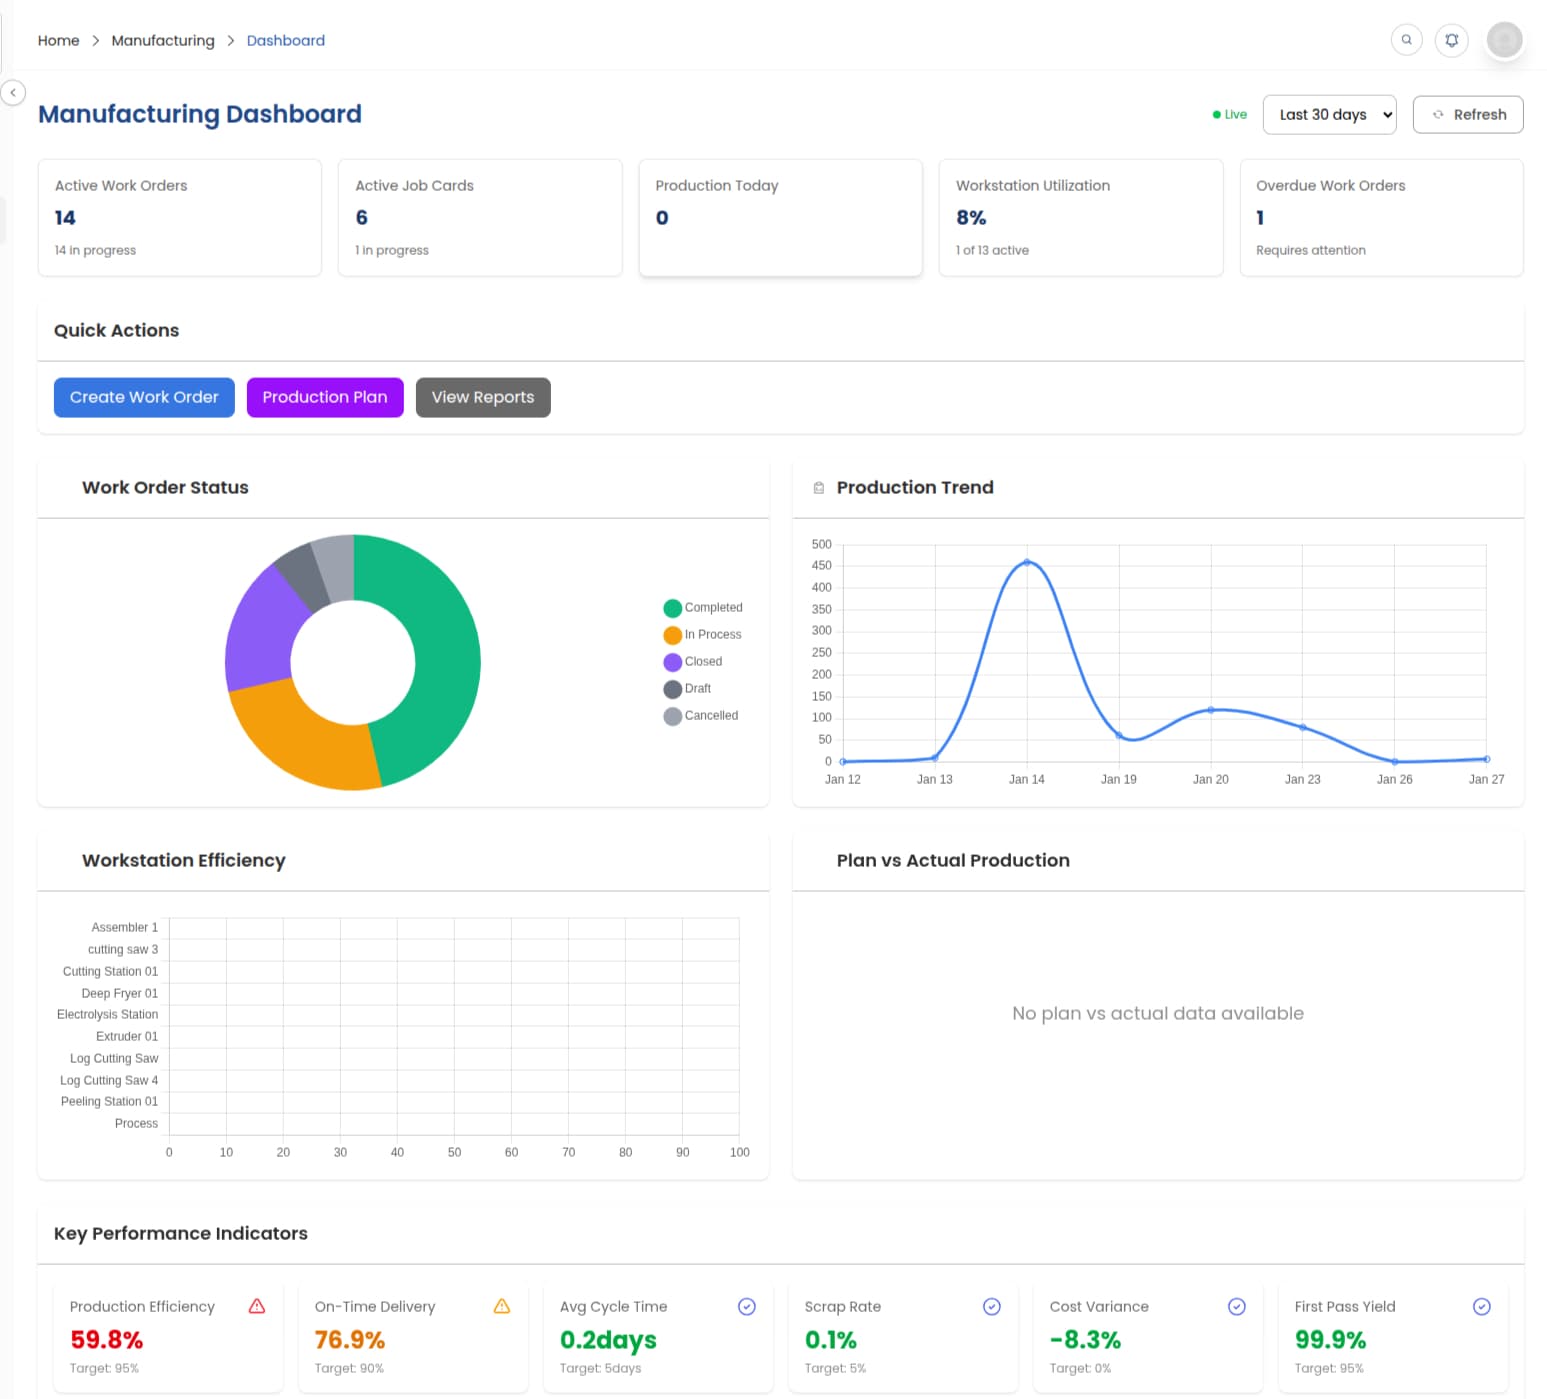Open notifications via the bell icon
1547x1399 pixels.
[1451, 40]
